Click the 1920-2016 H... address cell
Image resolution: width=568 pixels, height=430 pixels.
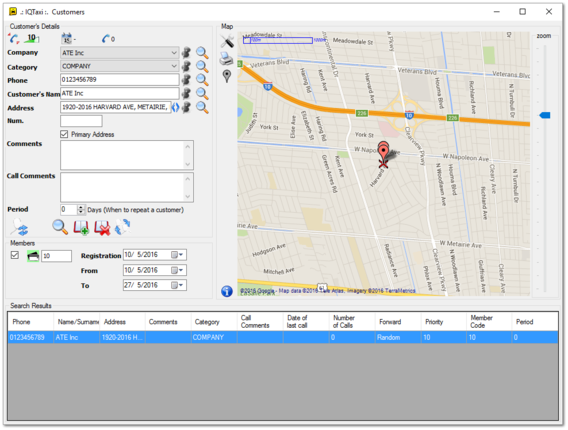[122, 338]
